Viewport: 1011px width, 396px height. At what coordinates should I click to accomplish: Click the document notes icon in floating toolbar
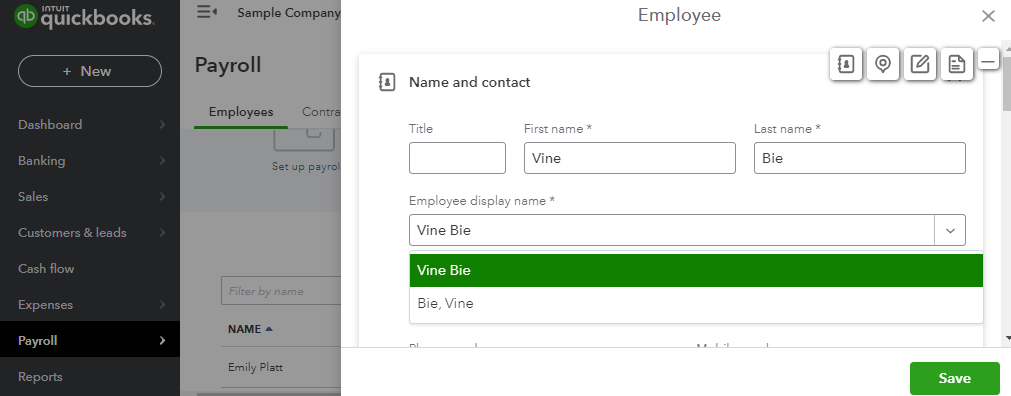click(x=957, y=64)
